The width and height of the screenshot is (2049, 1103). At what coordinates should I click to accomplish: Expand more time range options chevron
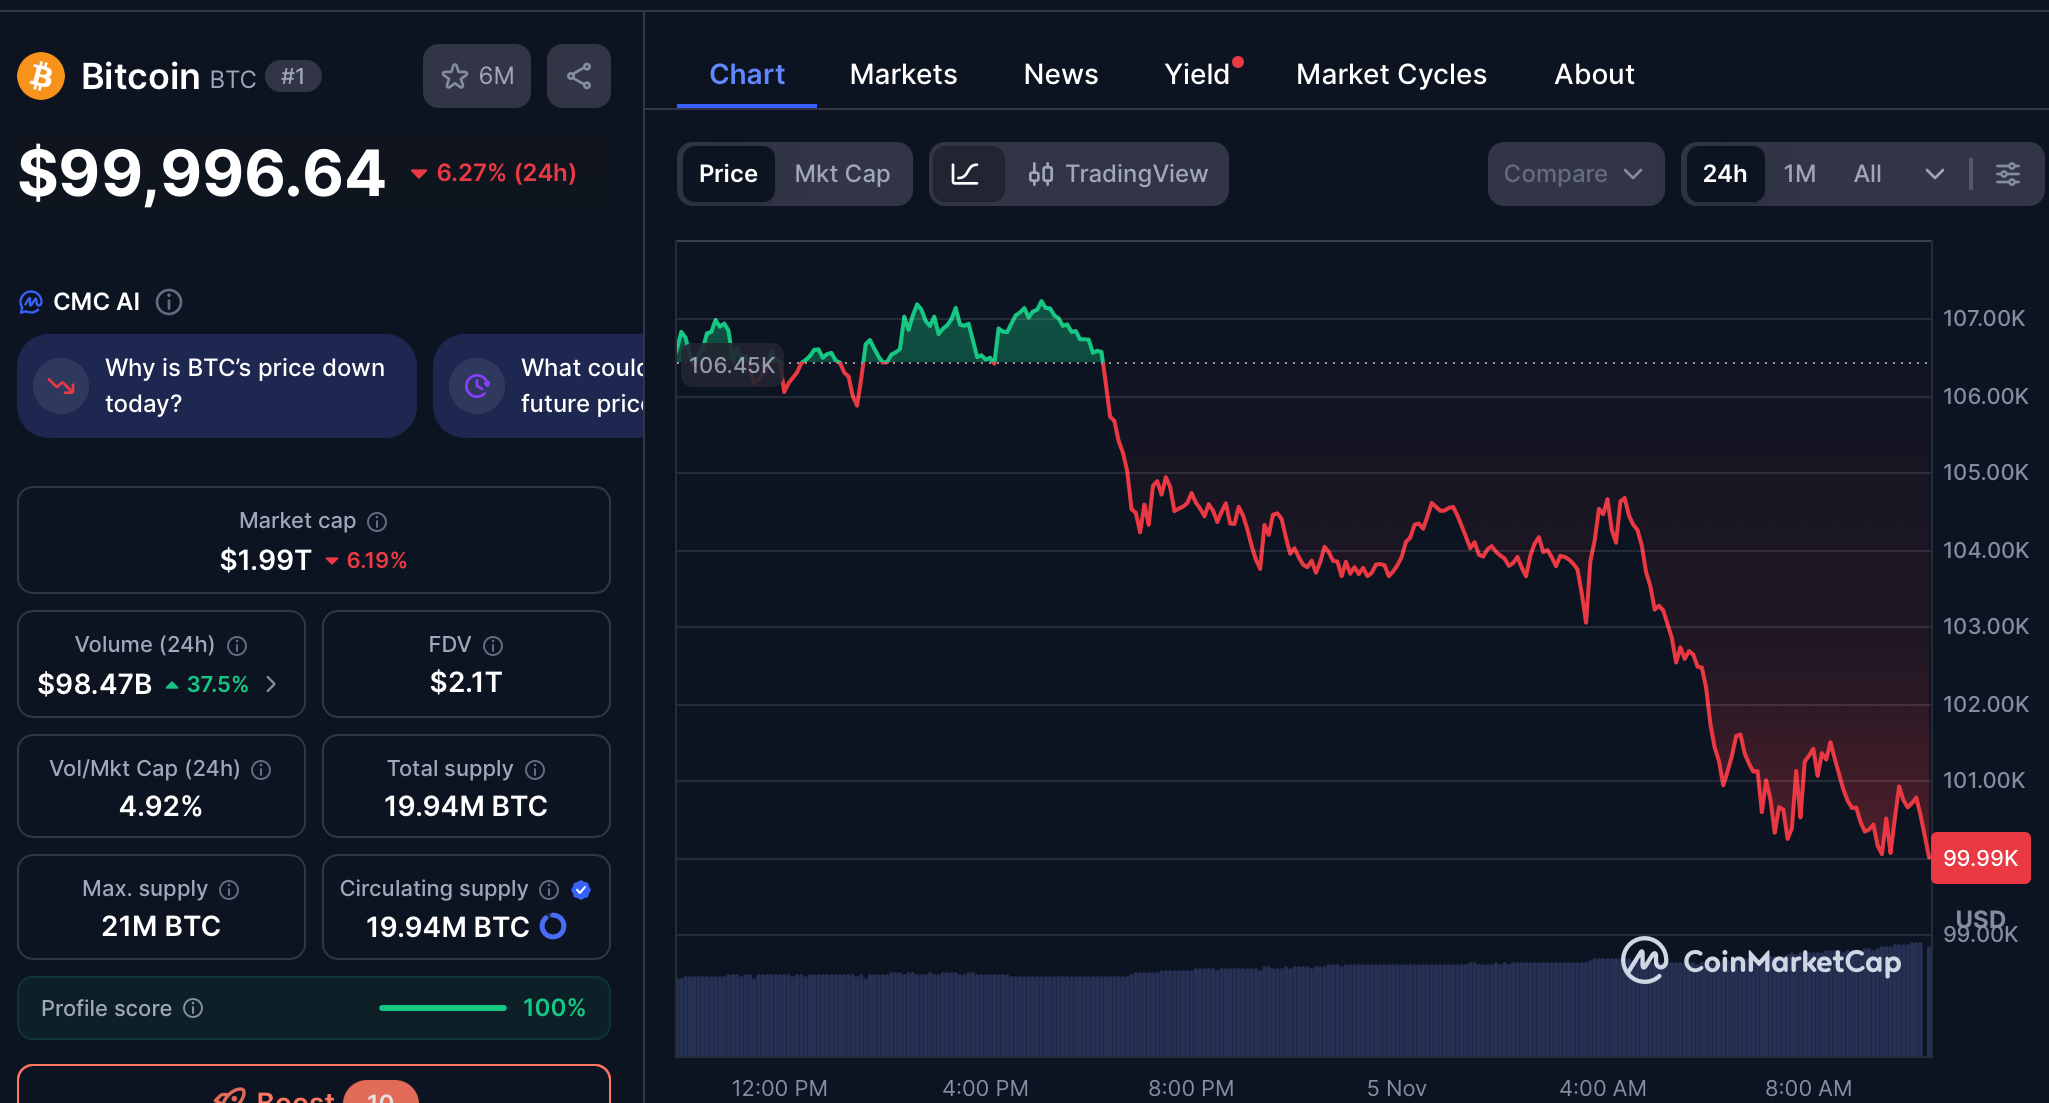pyautogui.click(x=1934, y=174)
